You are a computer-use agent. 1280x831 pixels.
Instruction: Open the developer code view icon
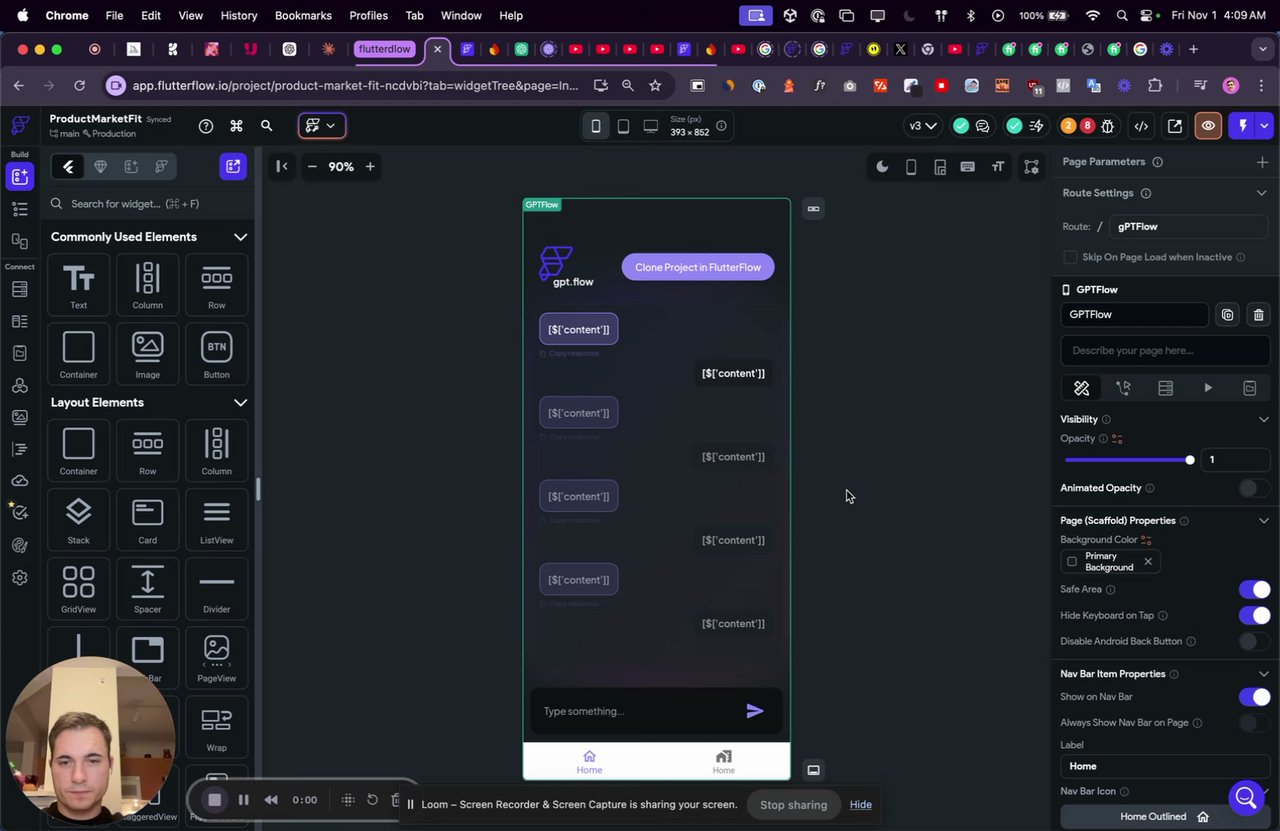coord(1141,126)
